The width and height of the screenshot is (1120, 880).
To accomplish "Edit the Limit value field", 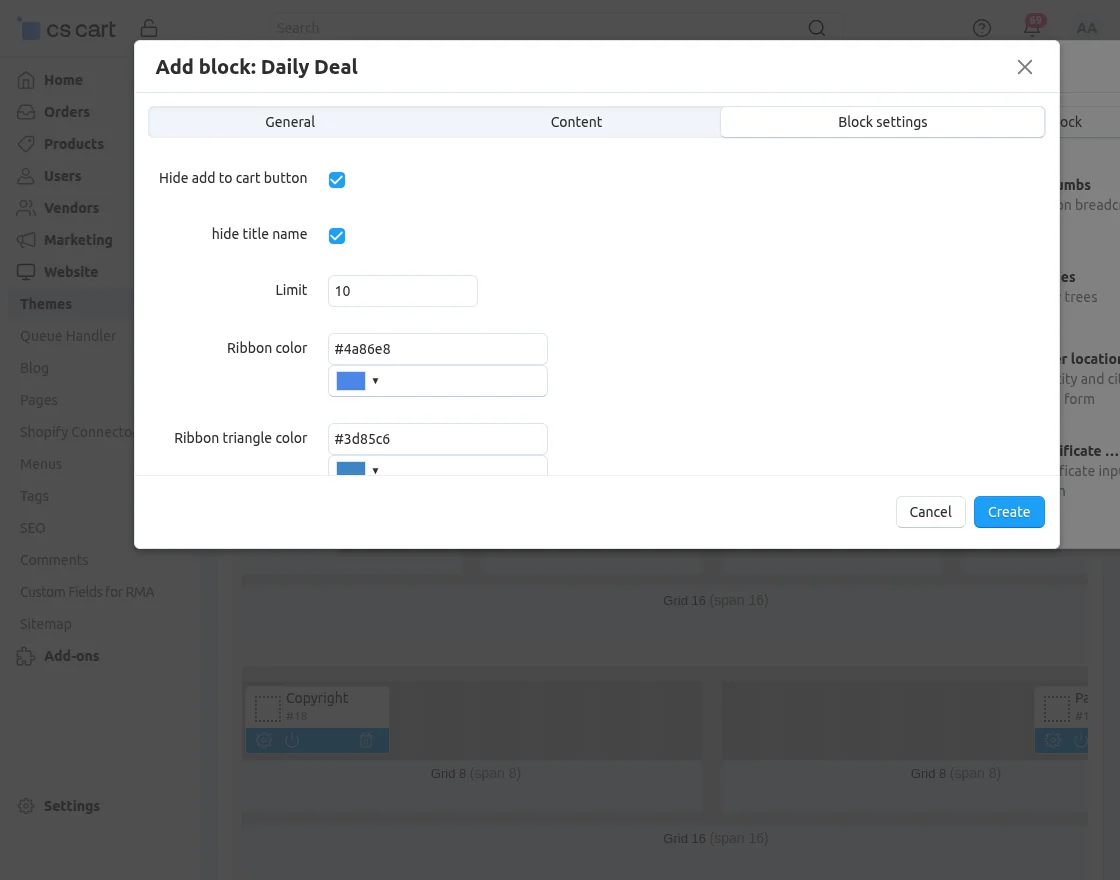I will click(402, 290).
